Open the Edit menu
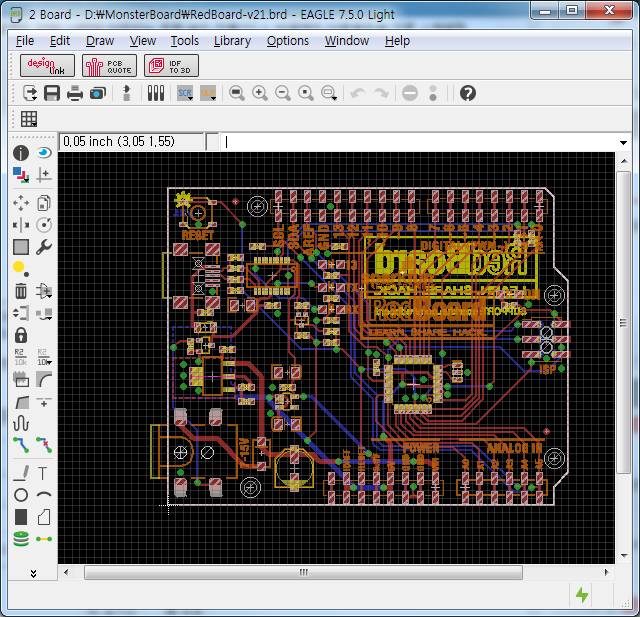Image resolution: width=640 pixels, height=617 pixels. coord(60,41)
